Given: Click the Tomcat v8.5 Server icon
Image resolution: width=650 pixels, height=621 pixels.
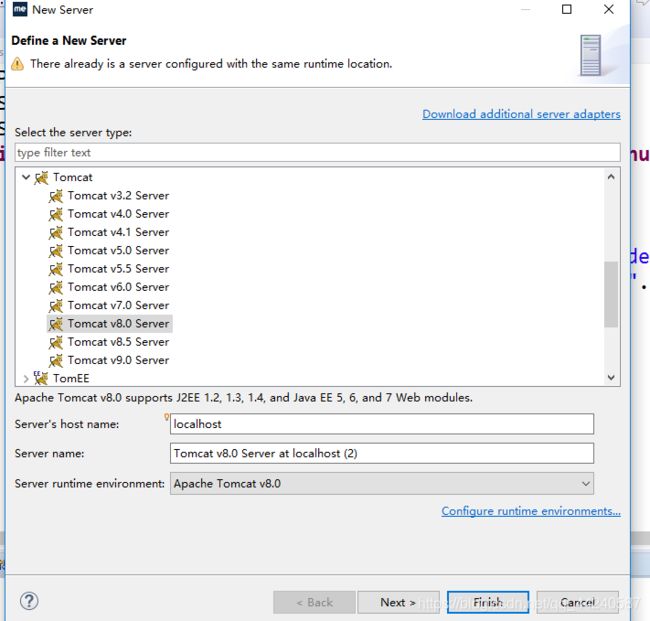Looking at the screenshot, I should (56, 342).
